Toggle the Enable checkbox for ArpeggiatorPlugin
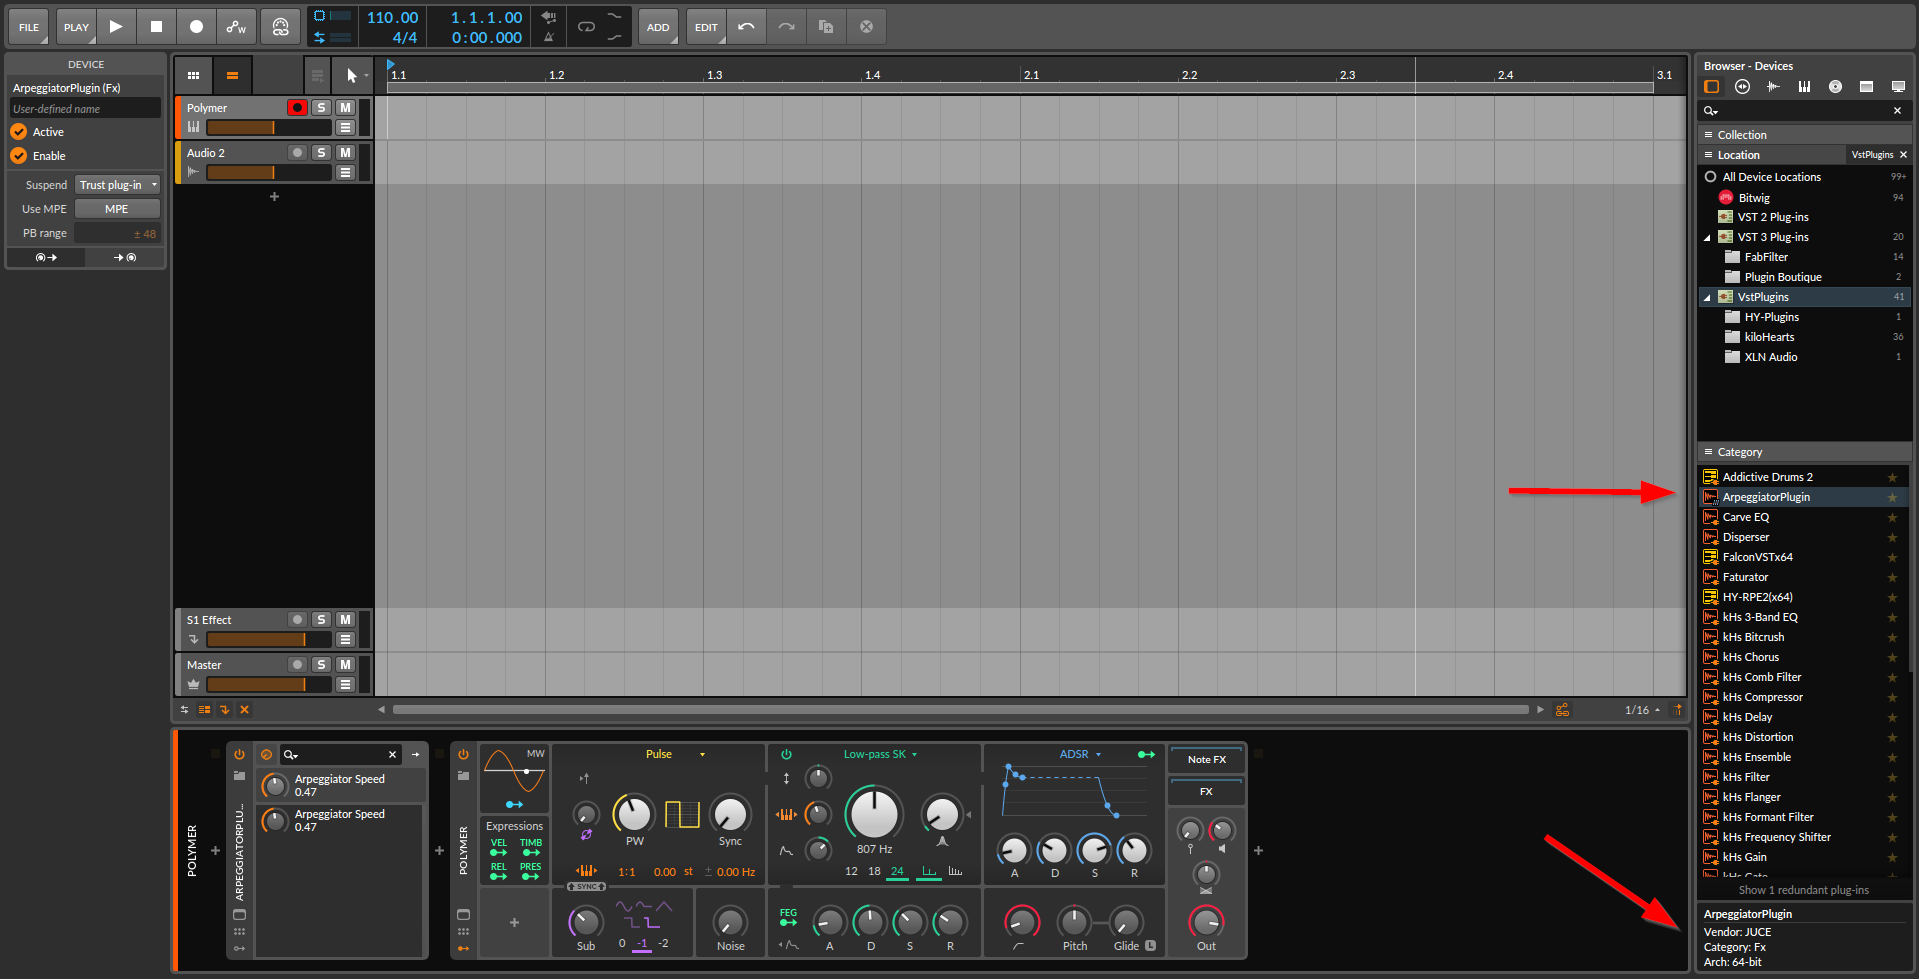Screen dimensions: 1919x979 pyautogui.click(x=19, y=156)
